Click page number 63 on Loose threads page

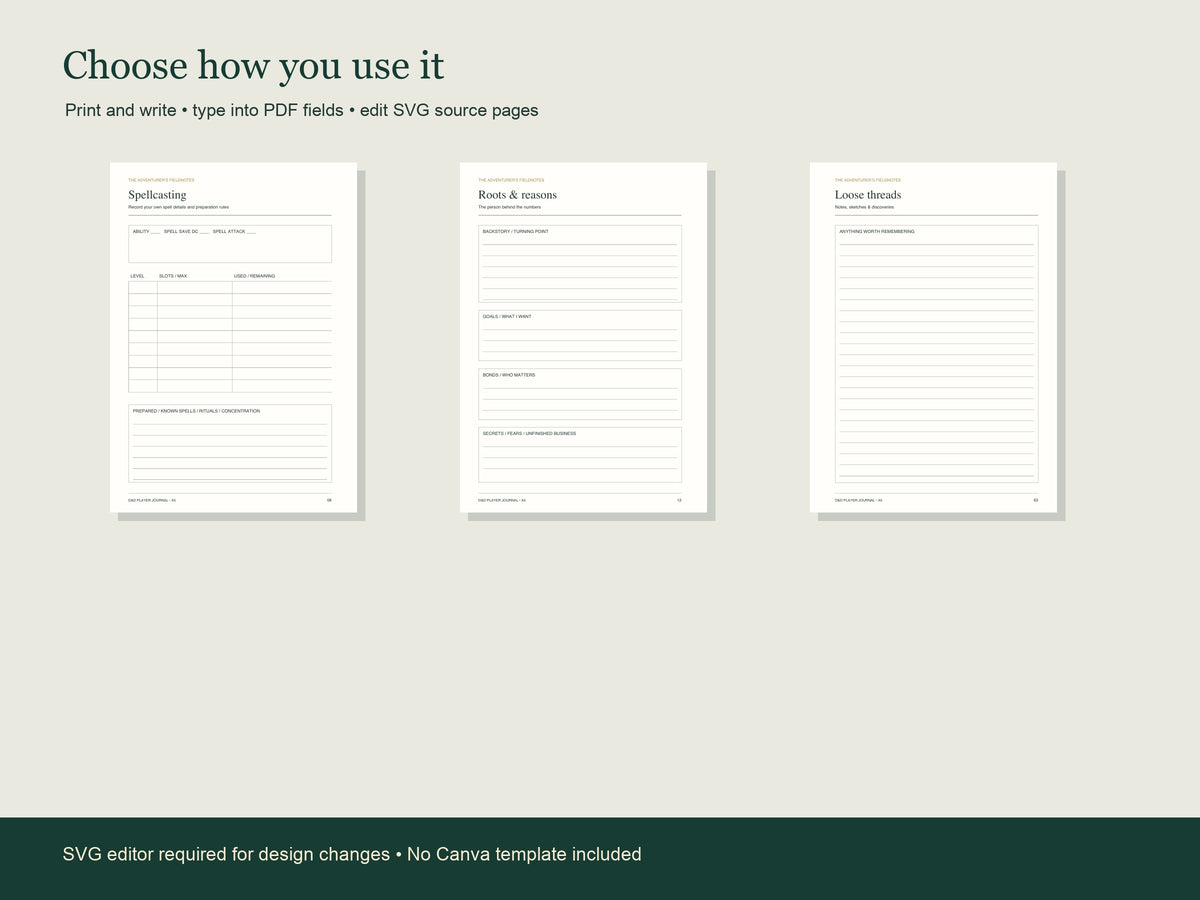(x=1036, y=500)
